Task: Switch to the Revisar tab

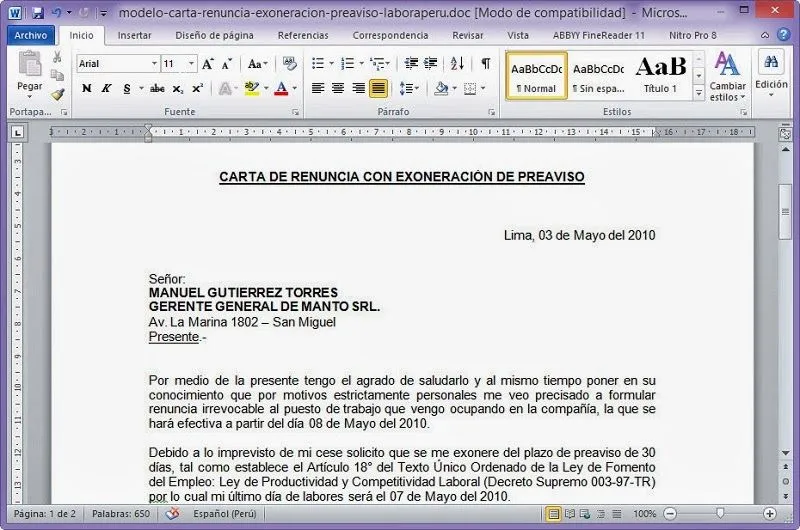Action: click(467, 35)
